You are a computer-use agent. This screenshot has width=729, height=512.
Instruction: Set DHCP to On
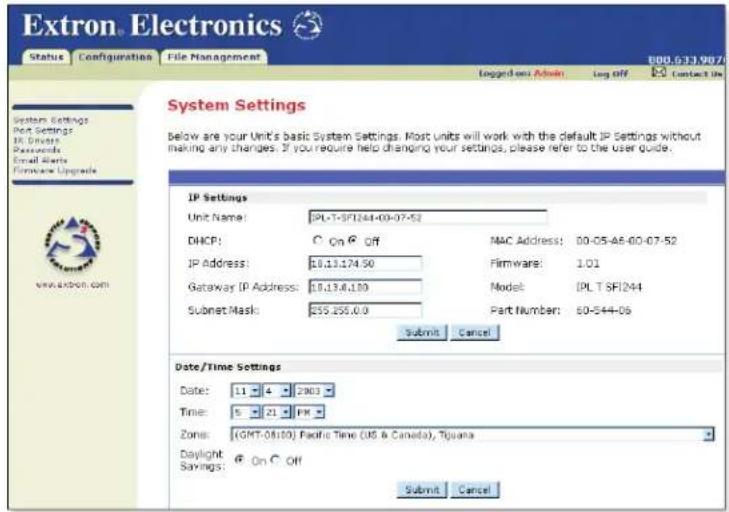tap(318, 240)
